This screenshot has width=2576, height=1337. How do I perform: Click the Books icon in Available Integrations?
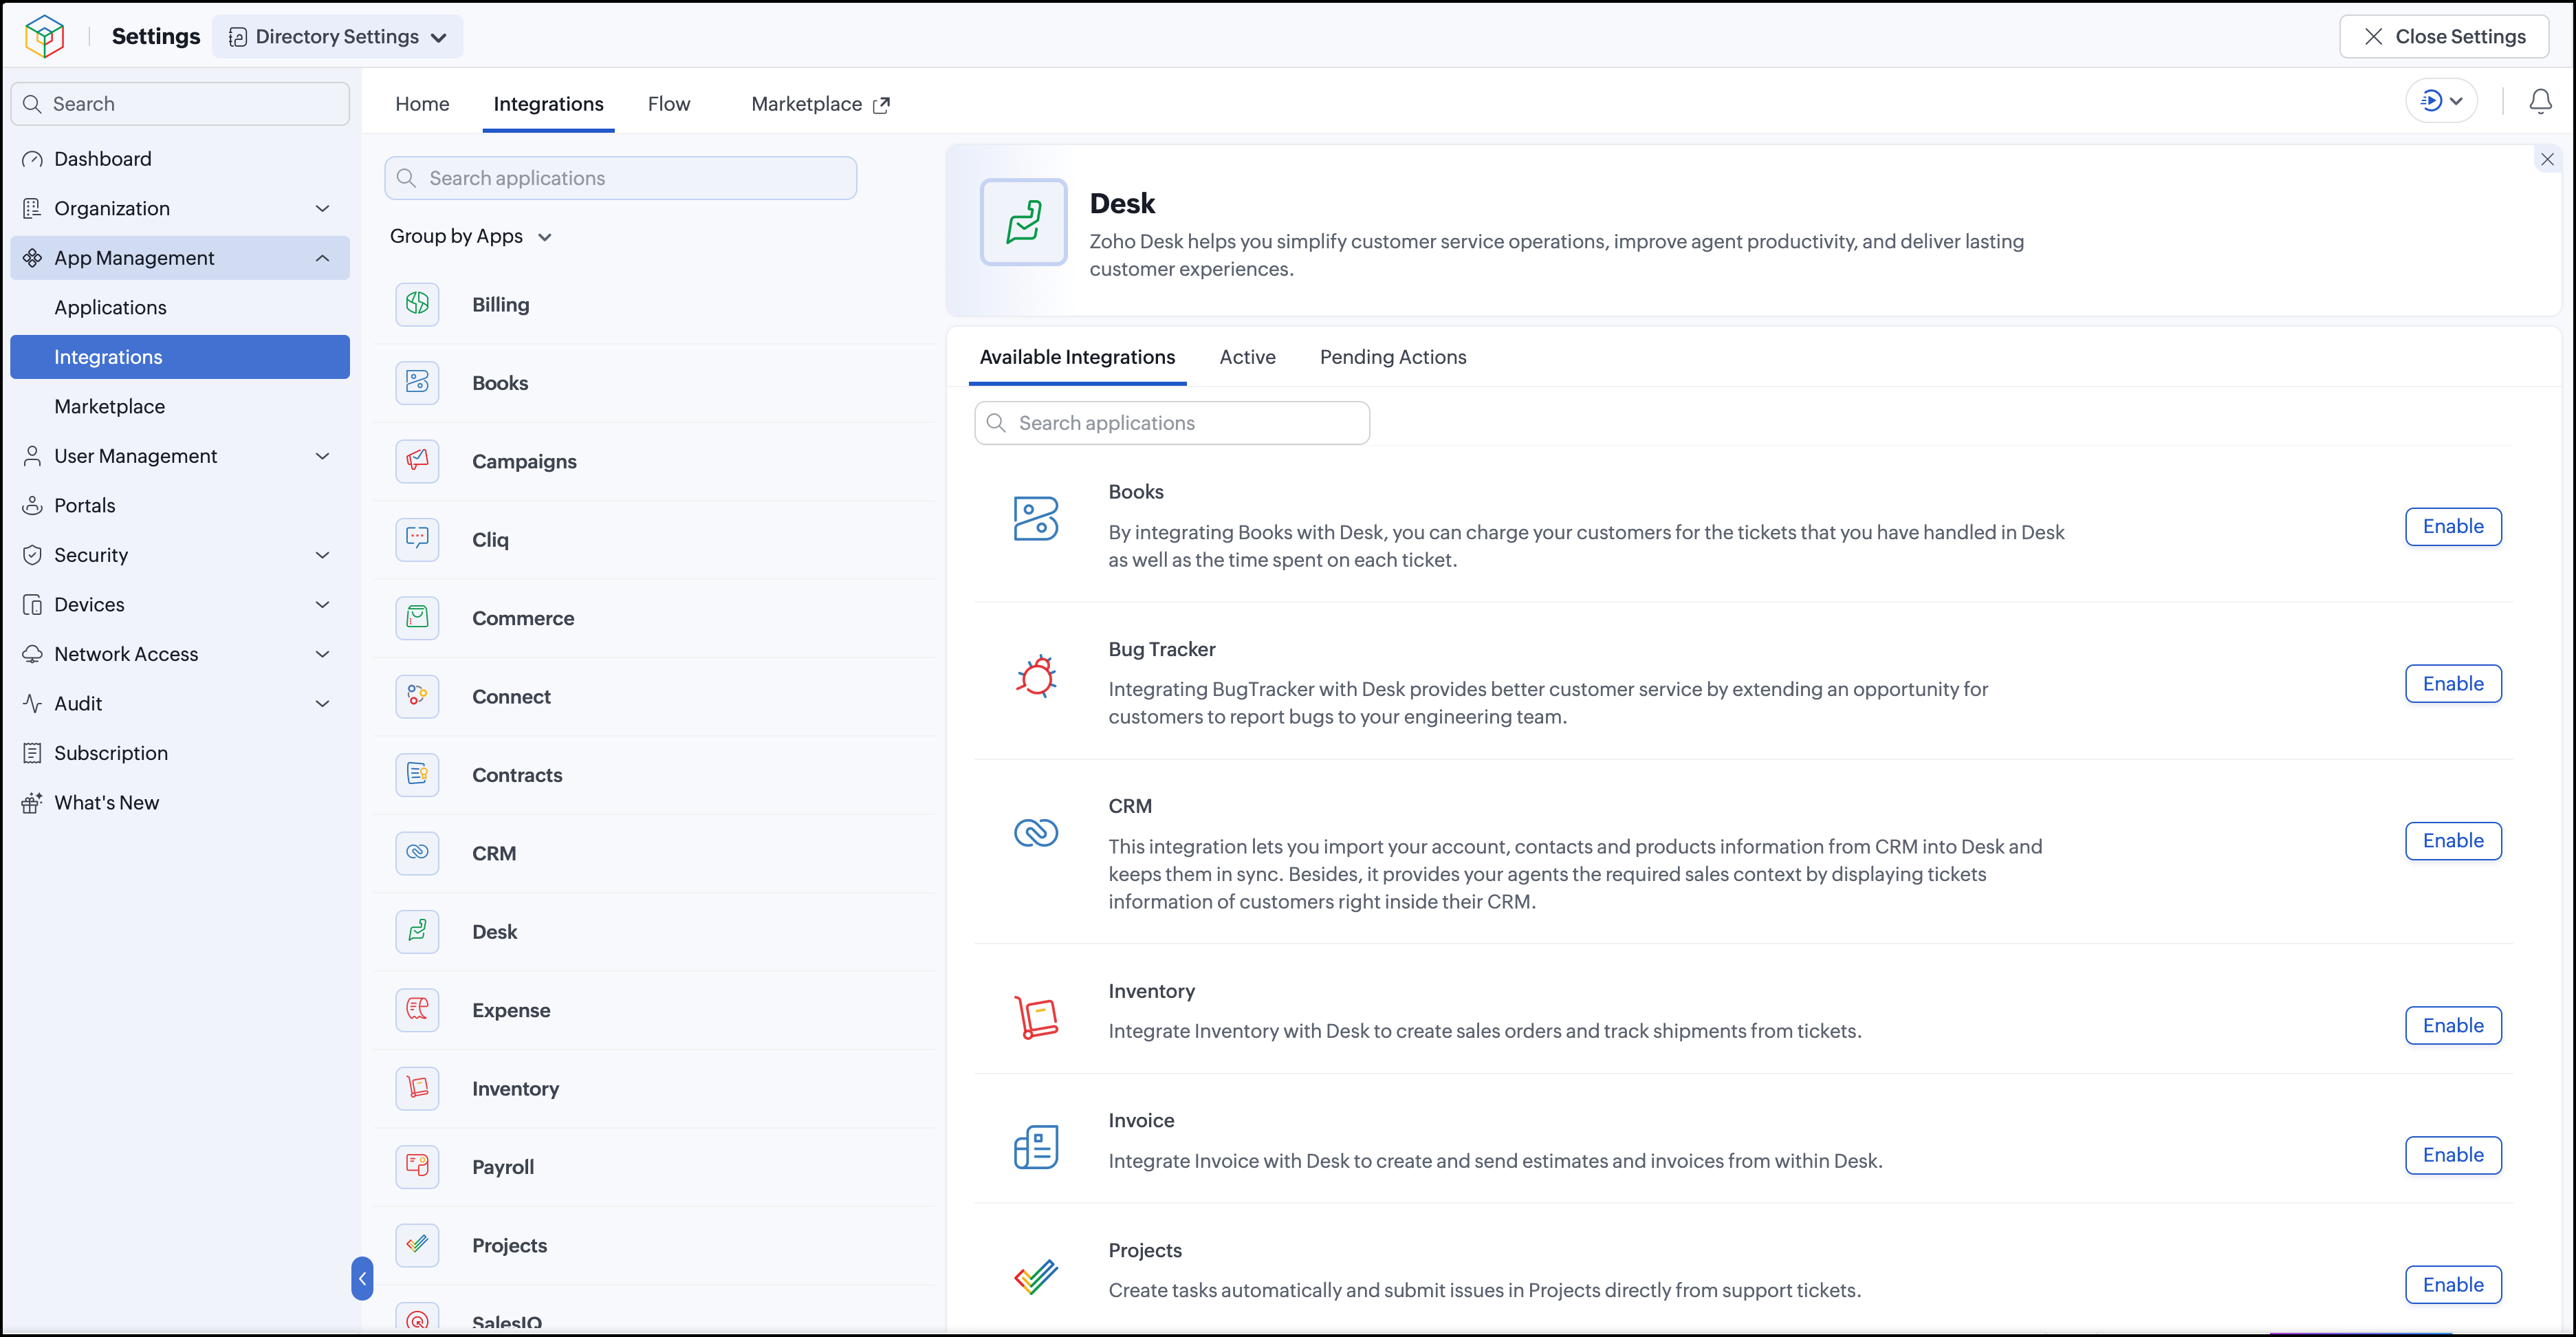tap(1036, 518)
